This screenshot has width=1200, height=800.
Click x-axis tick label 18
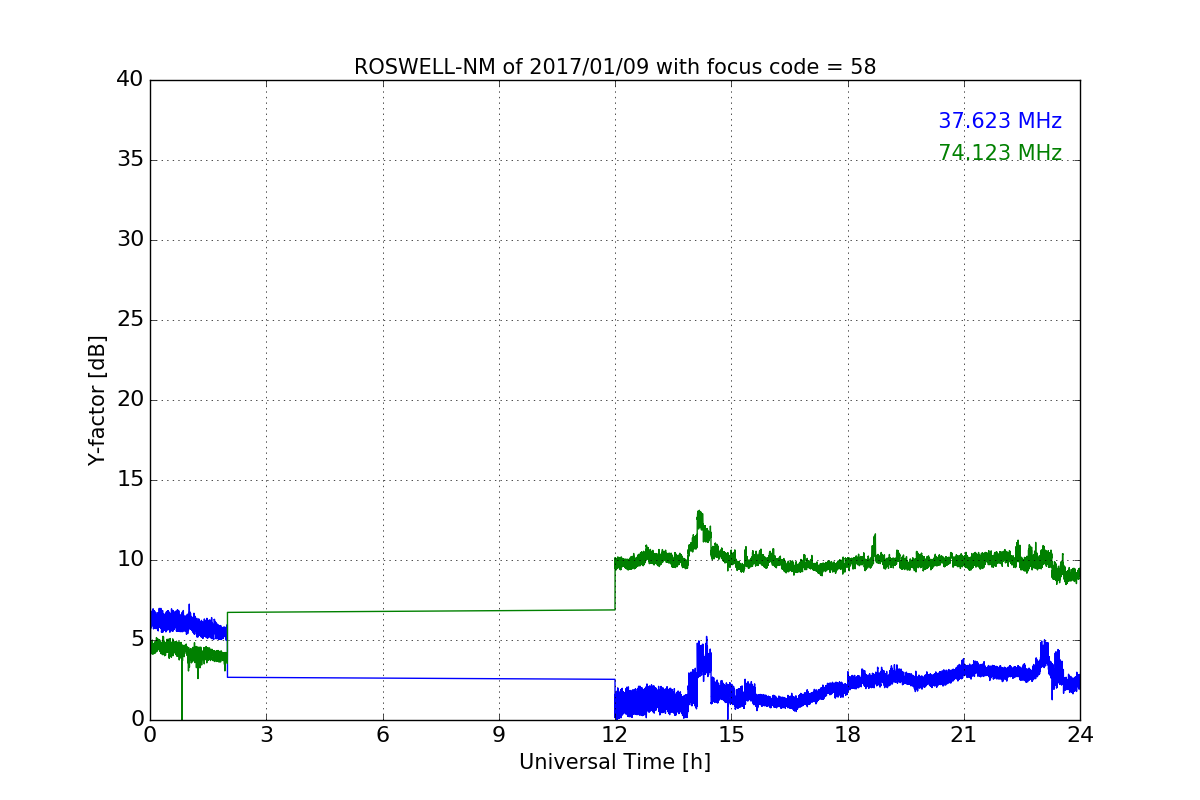[x=848, y=735]
